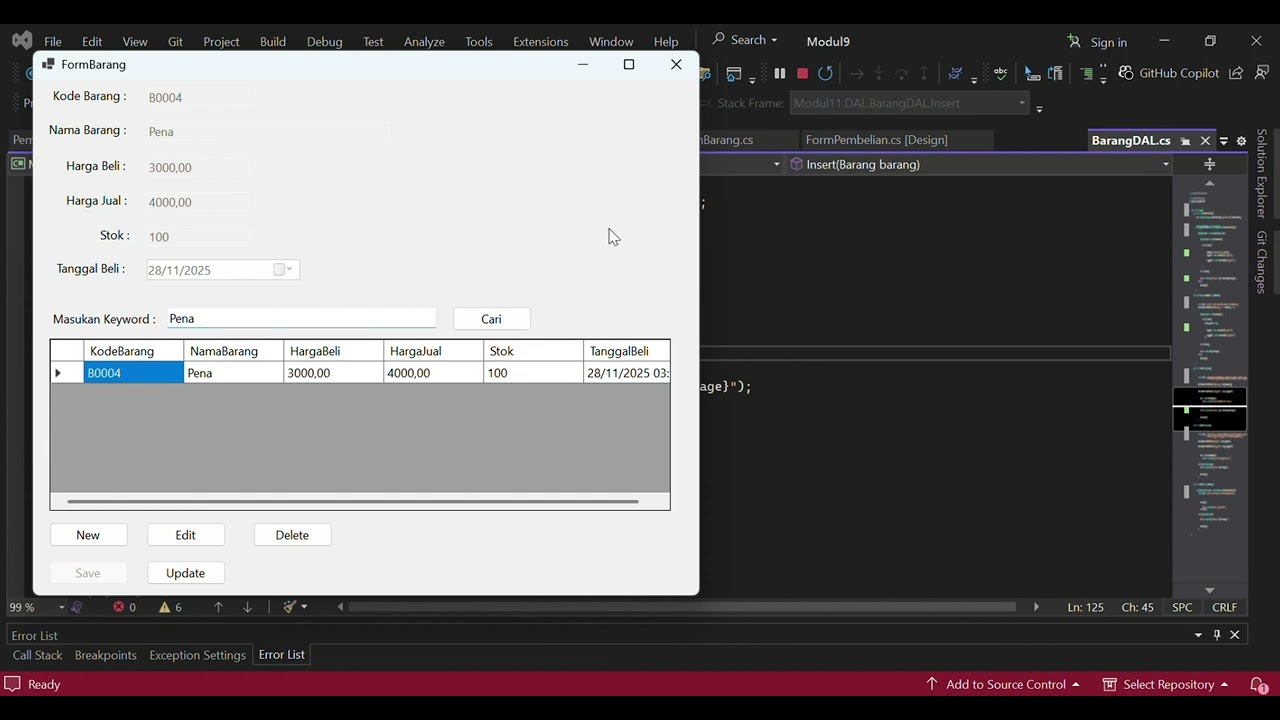Switch to the Breakpoints tab
Viewport: 1280px width, 720px height.
point(105,655)
